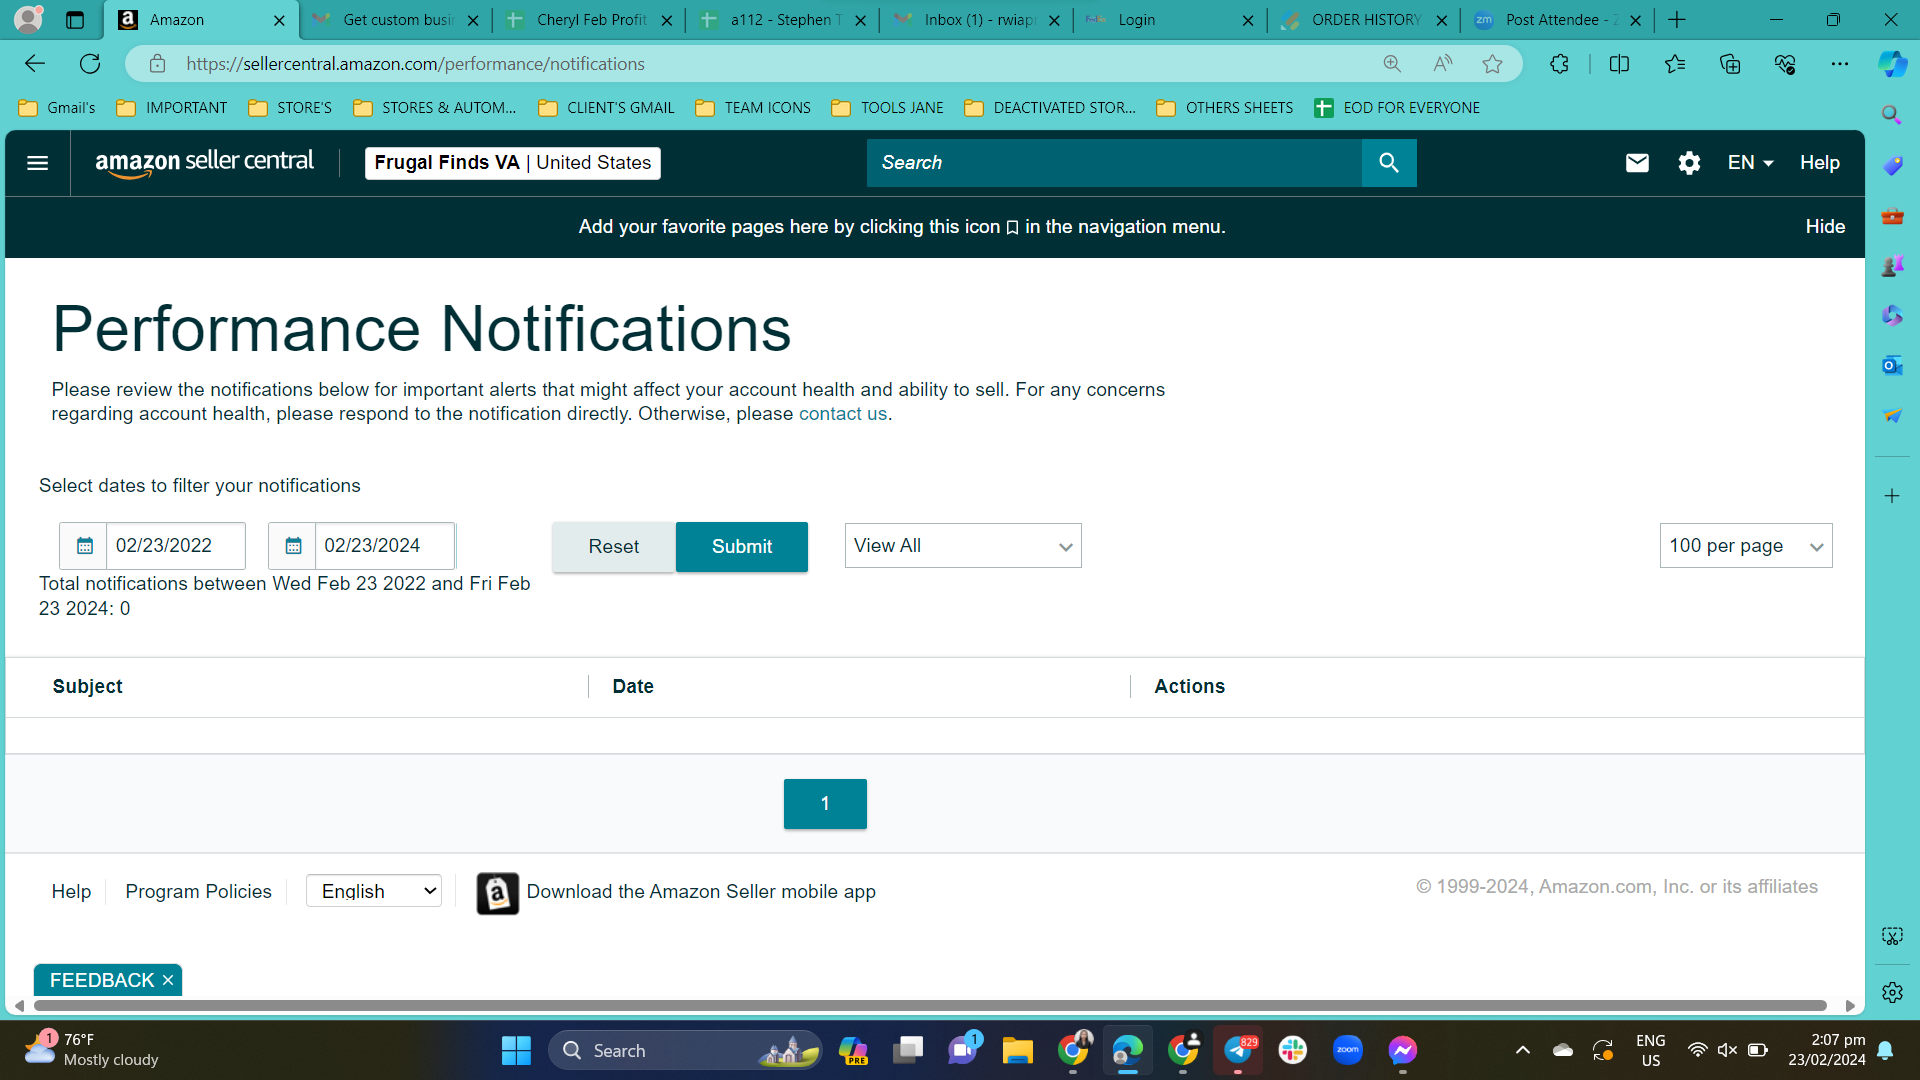Switch to the Post Attendee Zoom tab
The width and height of the screenshot is (1920, 1080).
tap(1559, 20)
